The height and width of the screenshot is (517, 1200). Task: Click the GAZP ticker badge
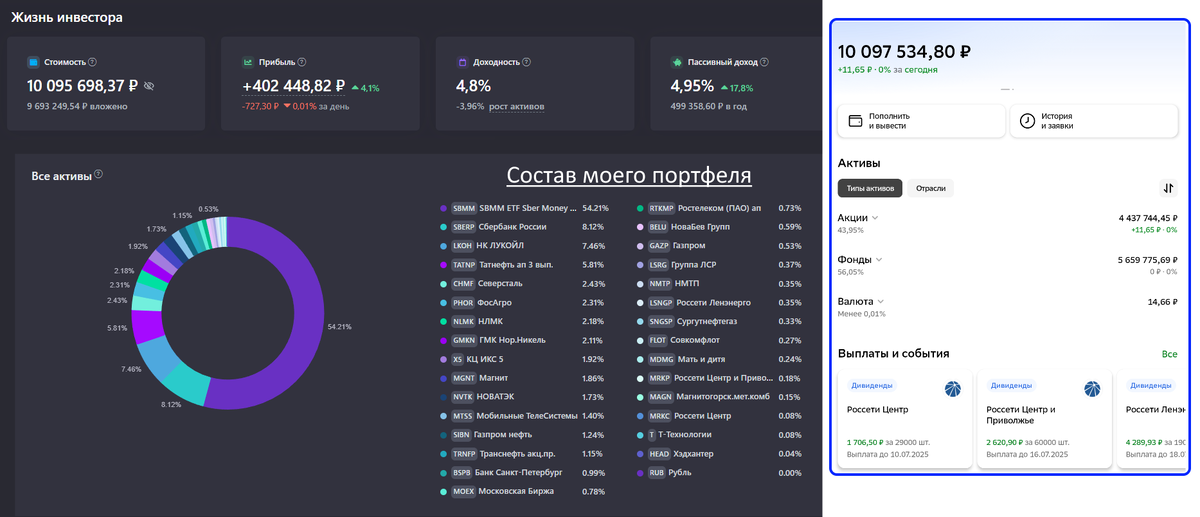(x=659, y=246)
